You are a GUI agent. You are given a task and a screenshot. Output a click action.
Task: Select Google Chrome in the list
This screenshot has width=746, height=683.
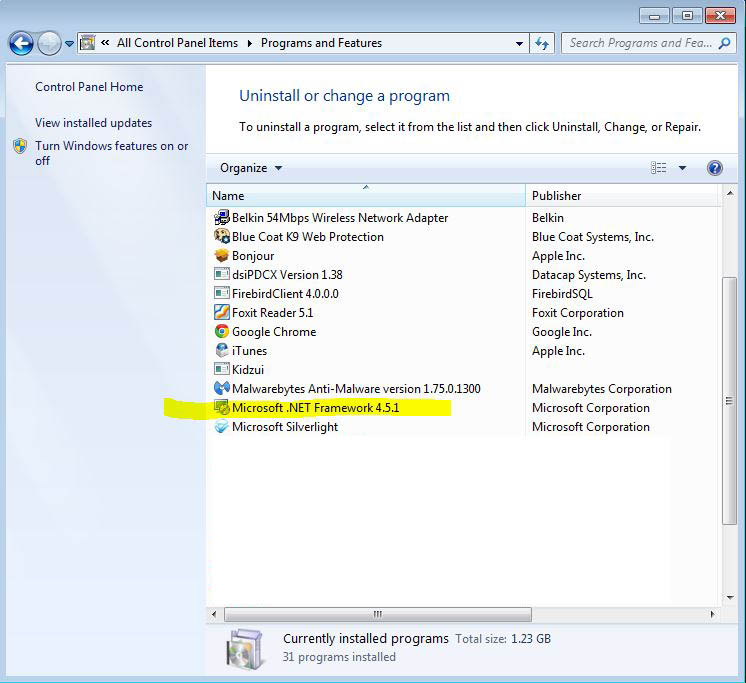pos(274,332)
